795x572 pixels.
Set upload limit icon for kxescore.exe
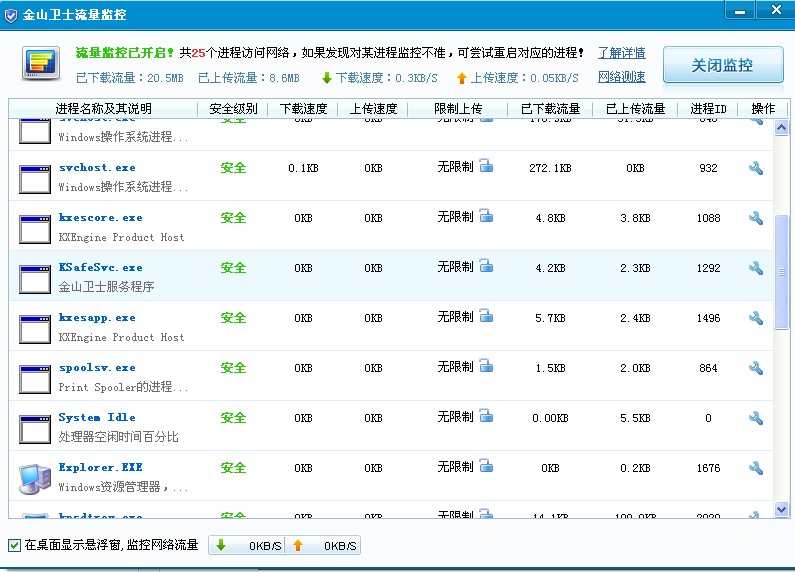pos(486,216)
